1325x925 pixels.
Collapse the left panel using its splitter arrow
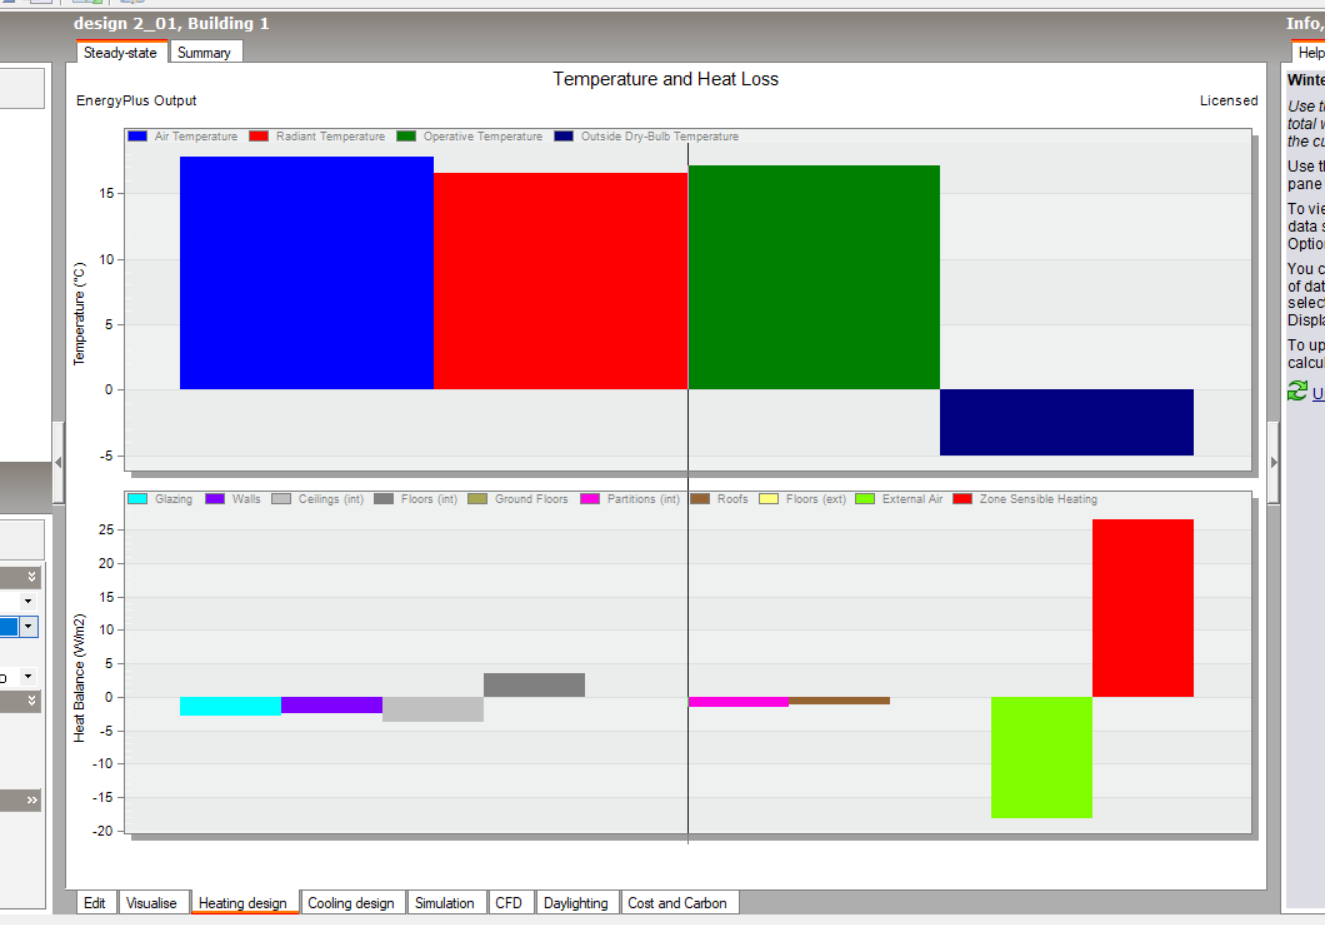point(58,462)
